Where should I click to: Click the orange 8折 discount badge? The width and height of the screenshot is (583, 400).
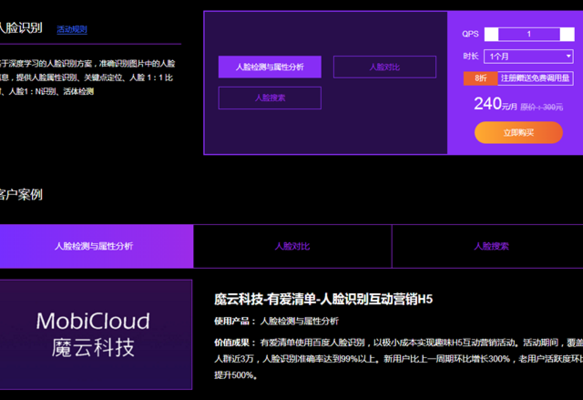[480, 78]
